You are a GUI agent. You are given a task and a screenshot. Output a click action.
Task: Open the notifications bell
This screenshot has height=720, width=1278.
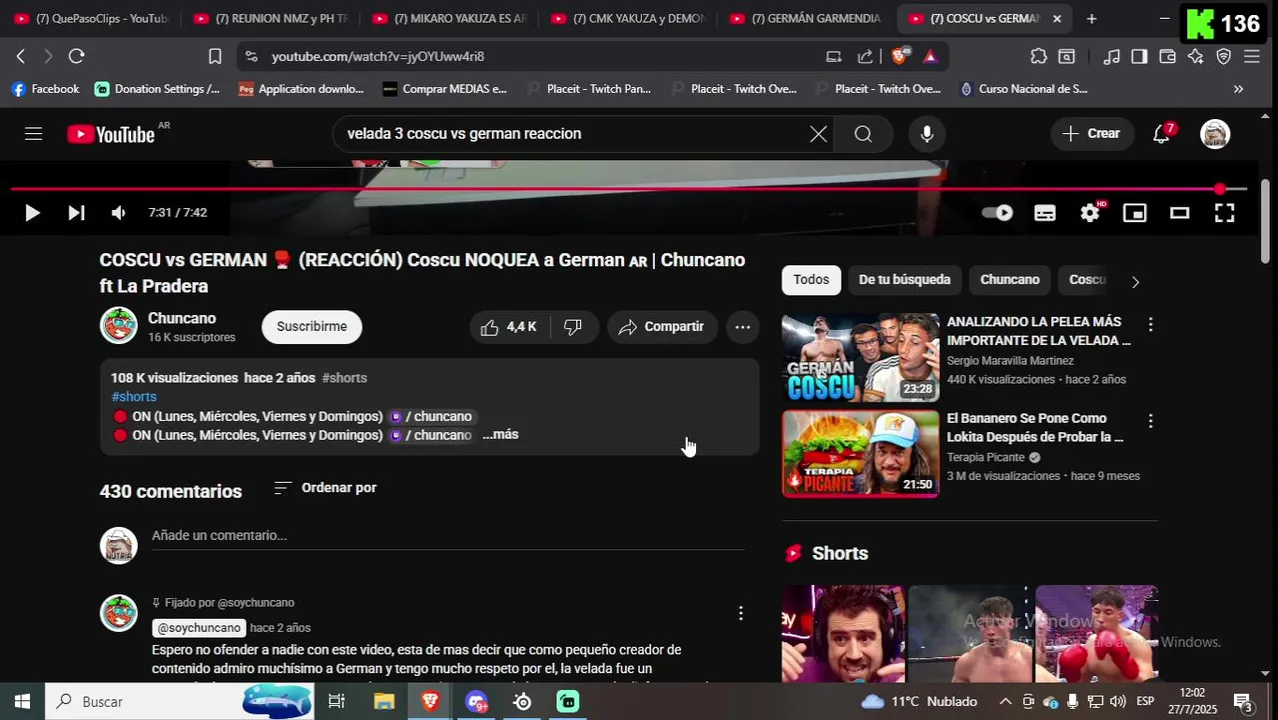(x=1162, y=134)
